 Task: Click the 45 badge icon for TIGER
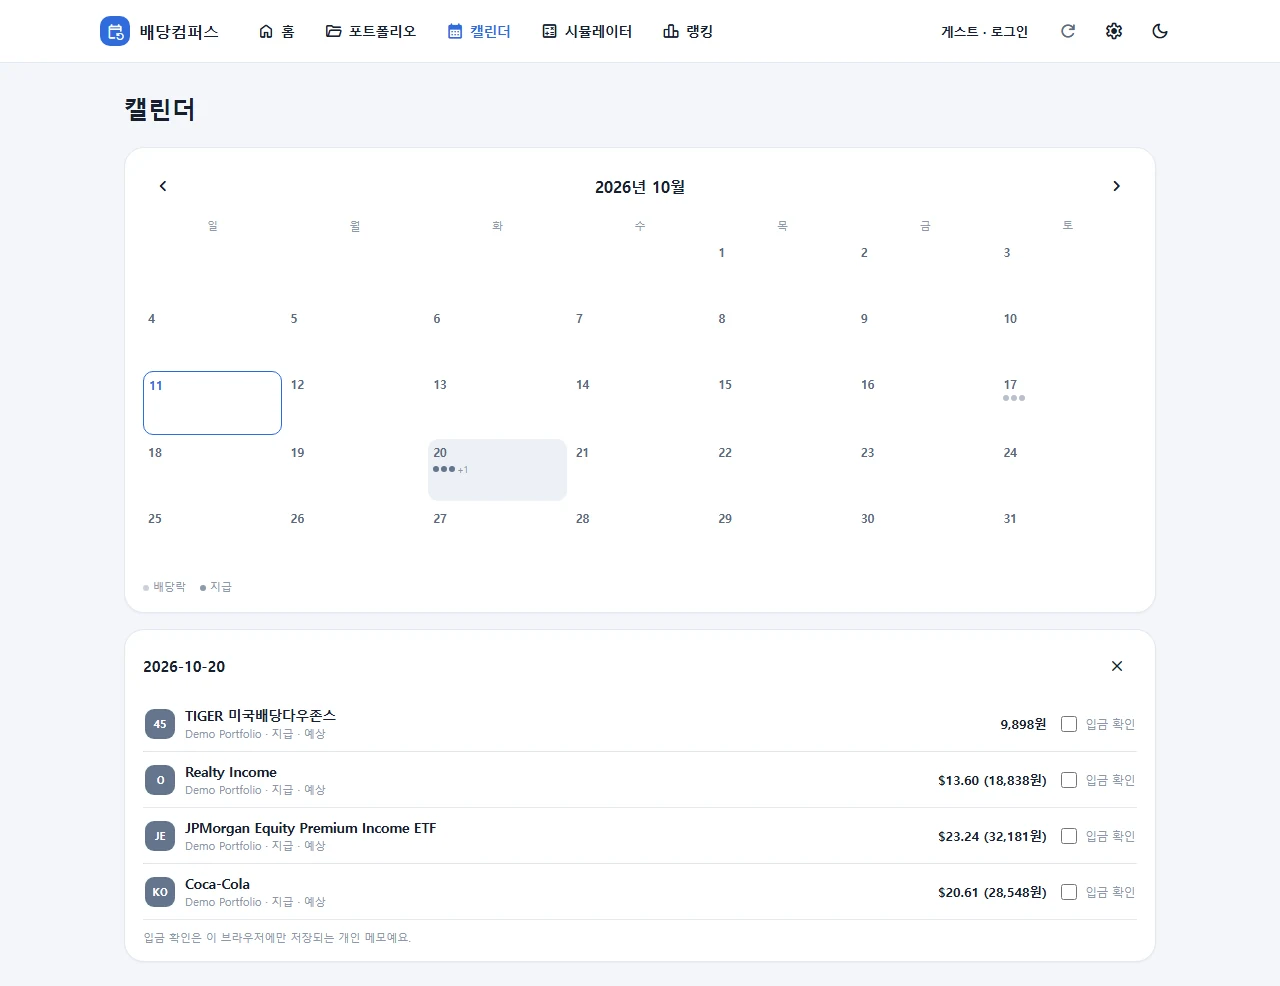(x=160, y=724)
